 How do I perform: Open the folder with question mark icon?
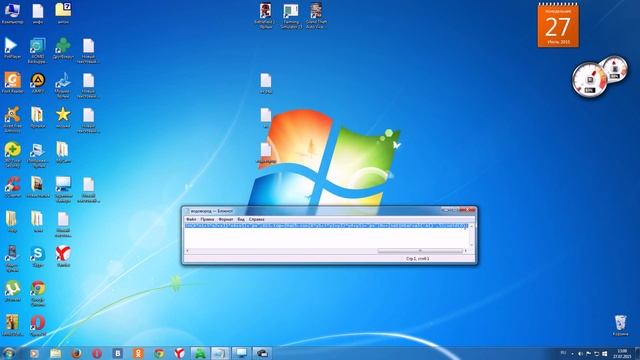click(63, 13)
